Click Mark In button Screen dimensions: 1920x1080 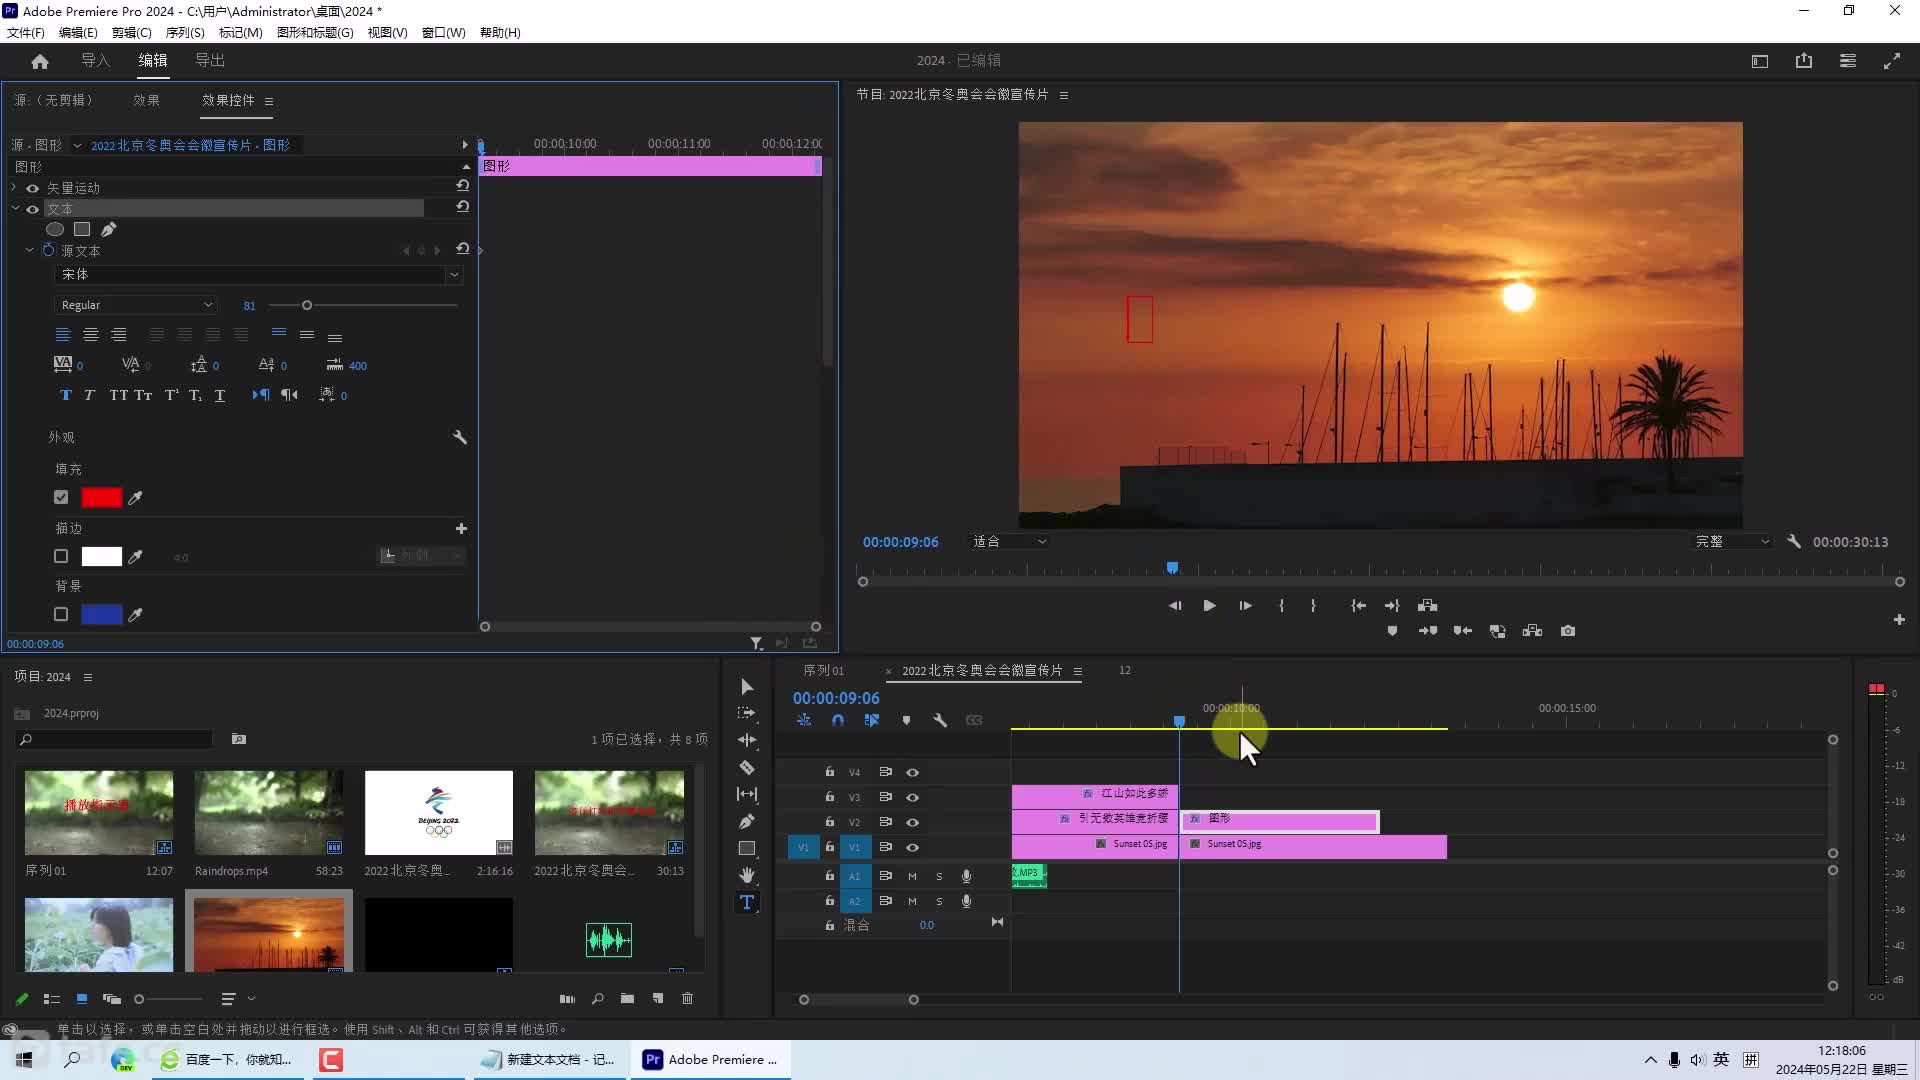coord(1281,605)
